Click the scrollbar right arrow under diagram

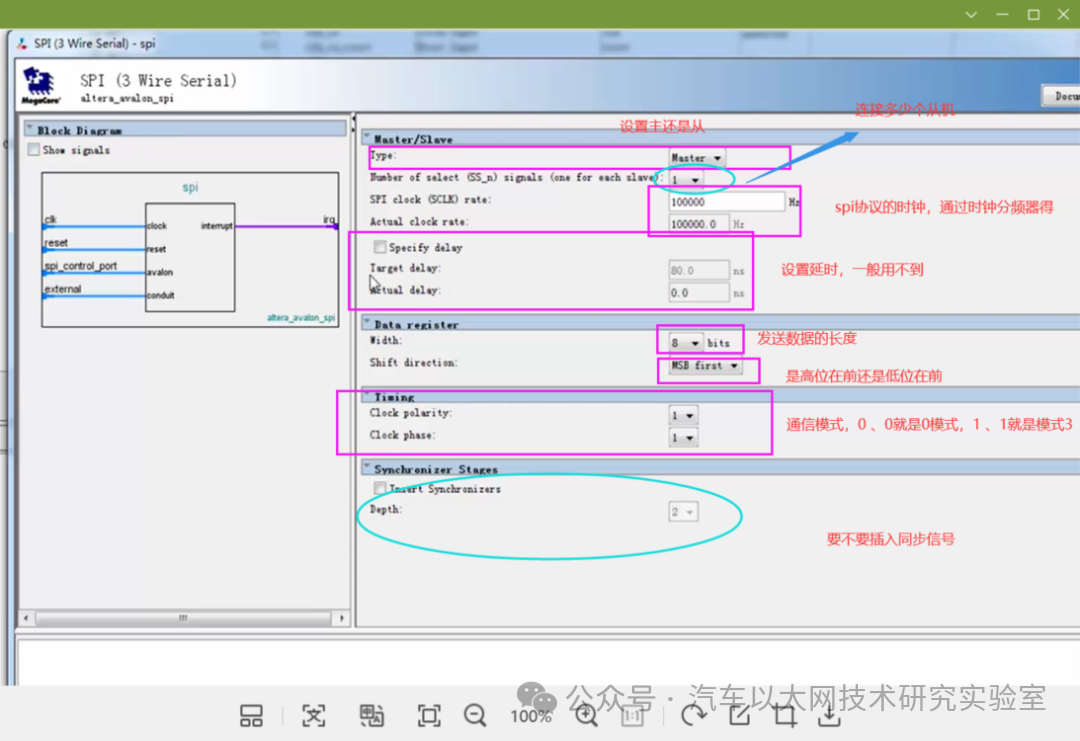click(342, 618)
